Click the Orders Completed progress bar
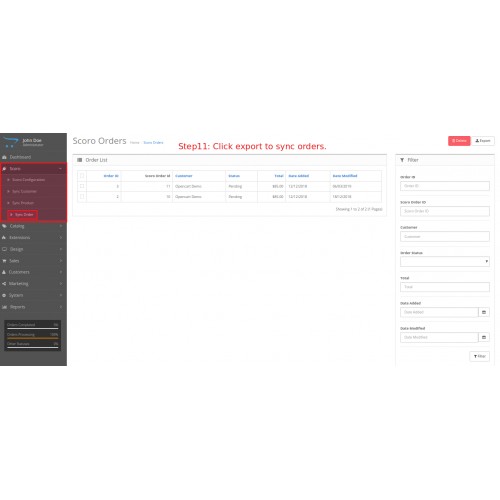The width and height of the screenshot is (500, 500). click(33, 328)
